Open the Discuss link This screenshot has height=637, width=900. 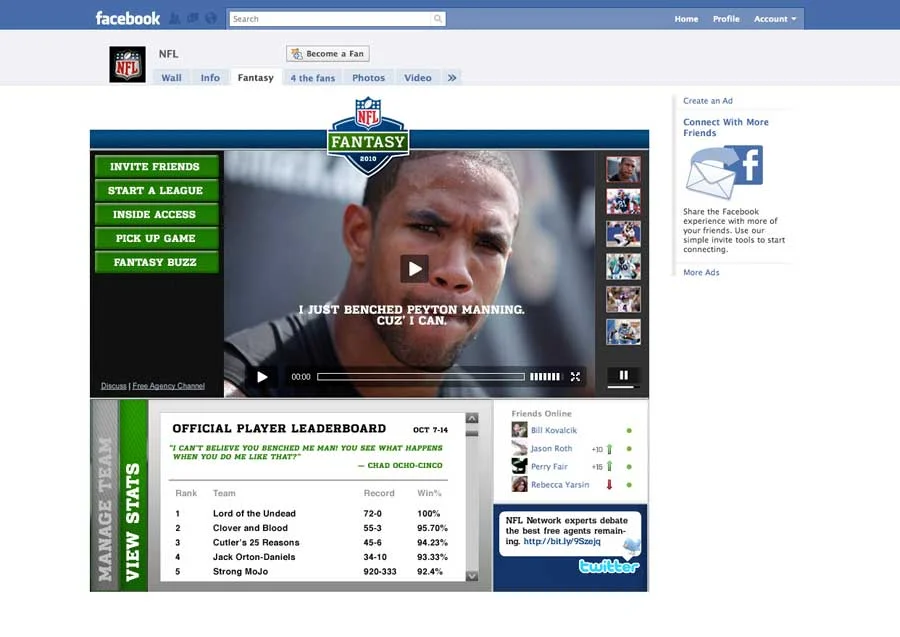(114, 386)
